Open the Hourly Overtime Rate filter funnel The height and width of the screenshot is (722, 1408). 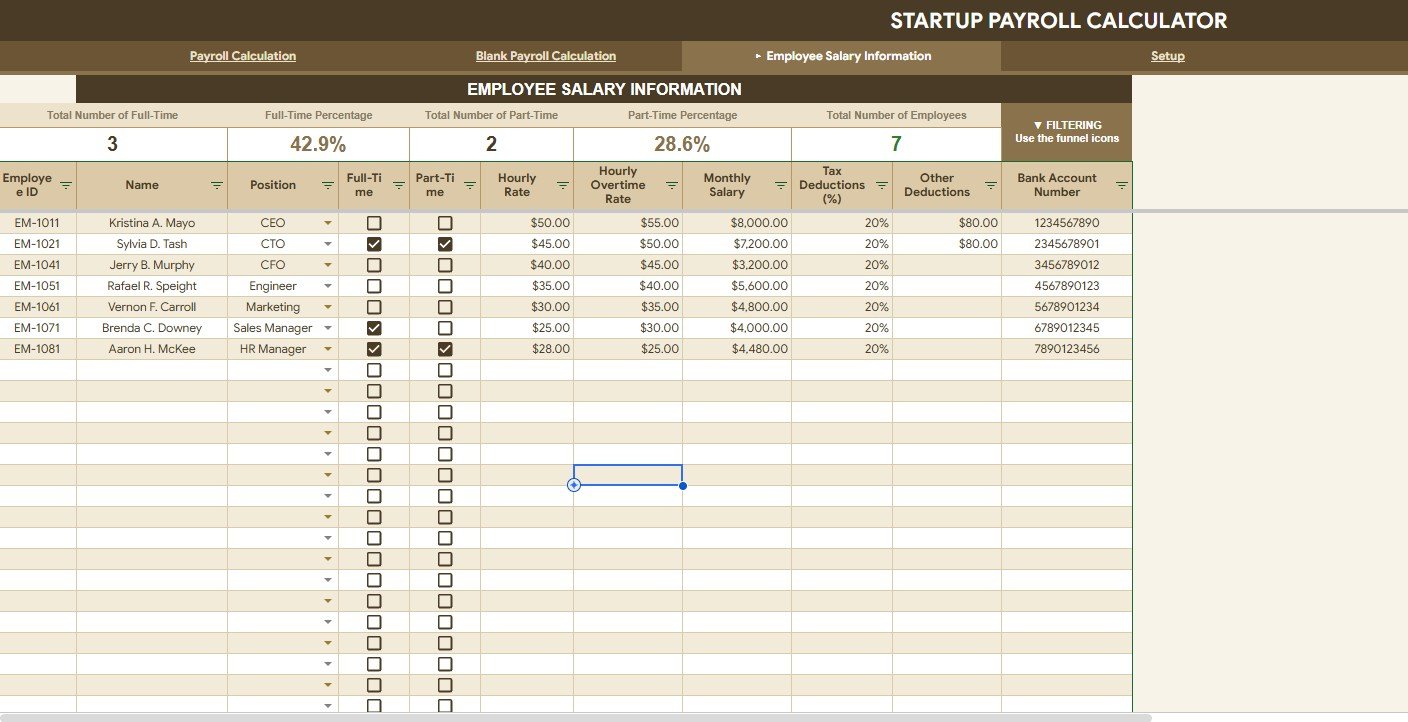[x=672, y=186]
